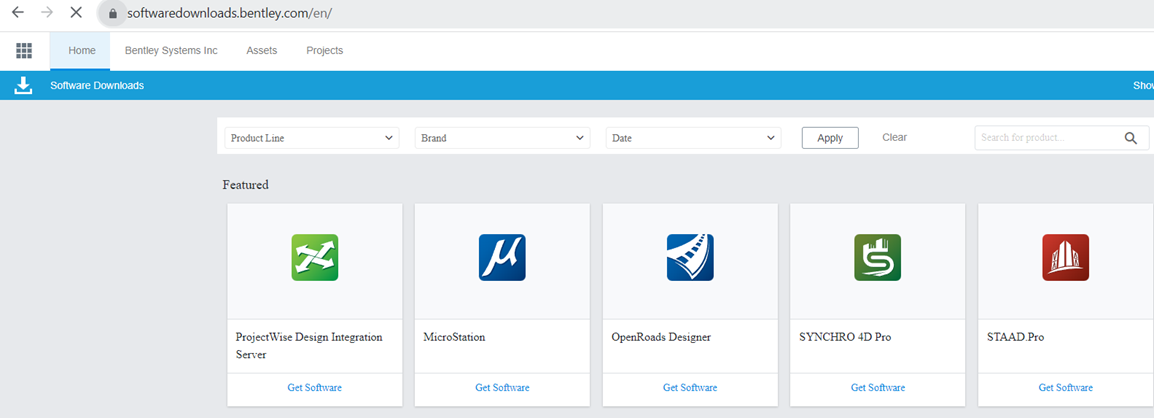Click the Clear filters link
The height and width of the screenshot is (418, 1154).
(895, 137)
